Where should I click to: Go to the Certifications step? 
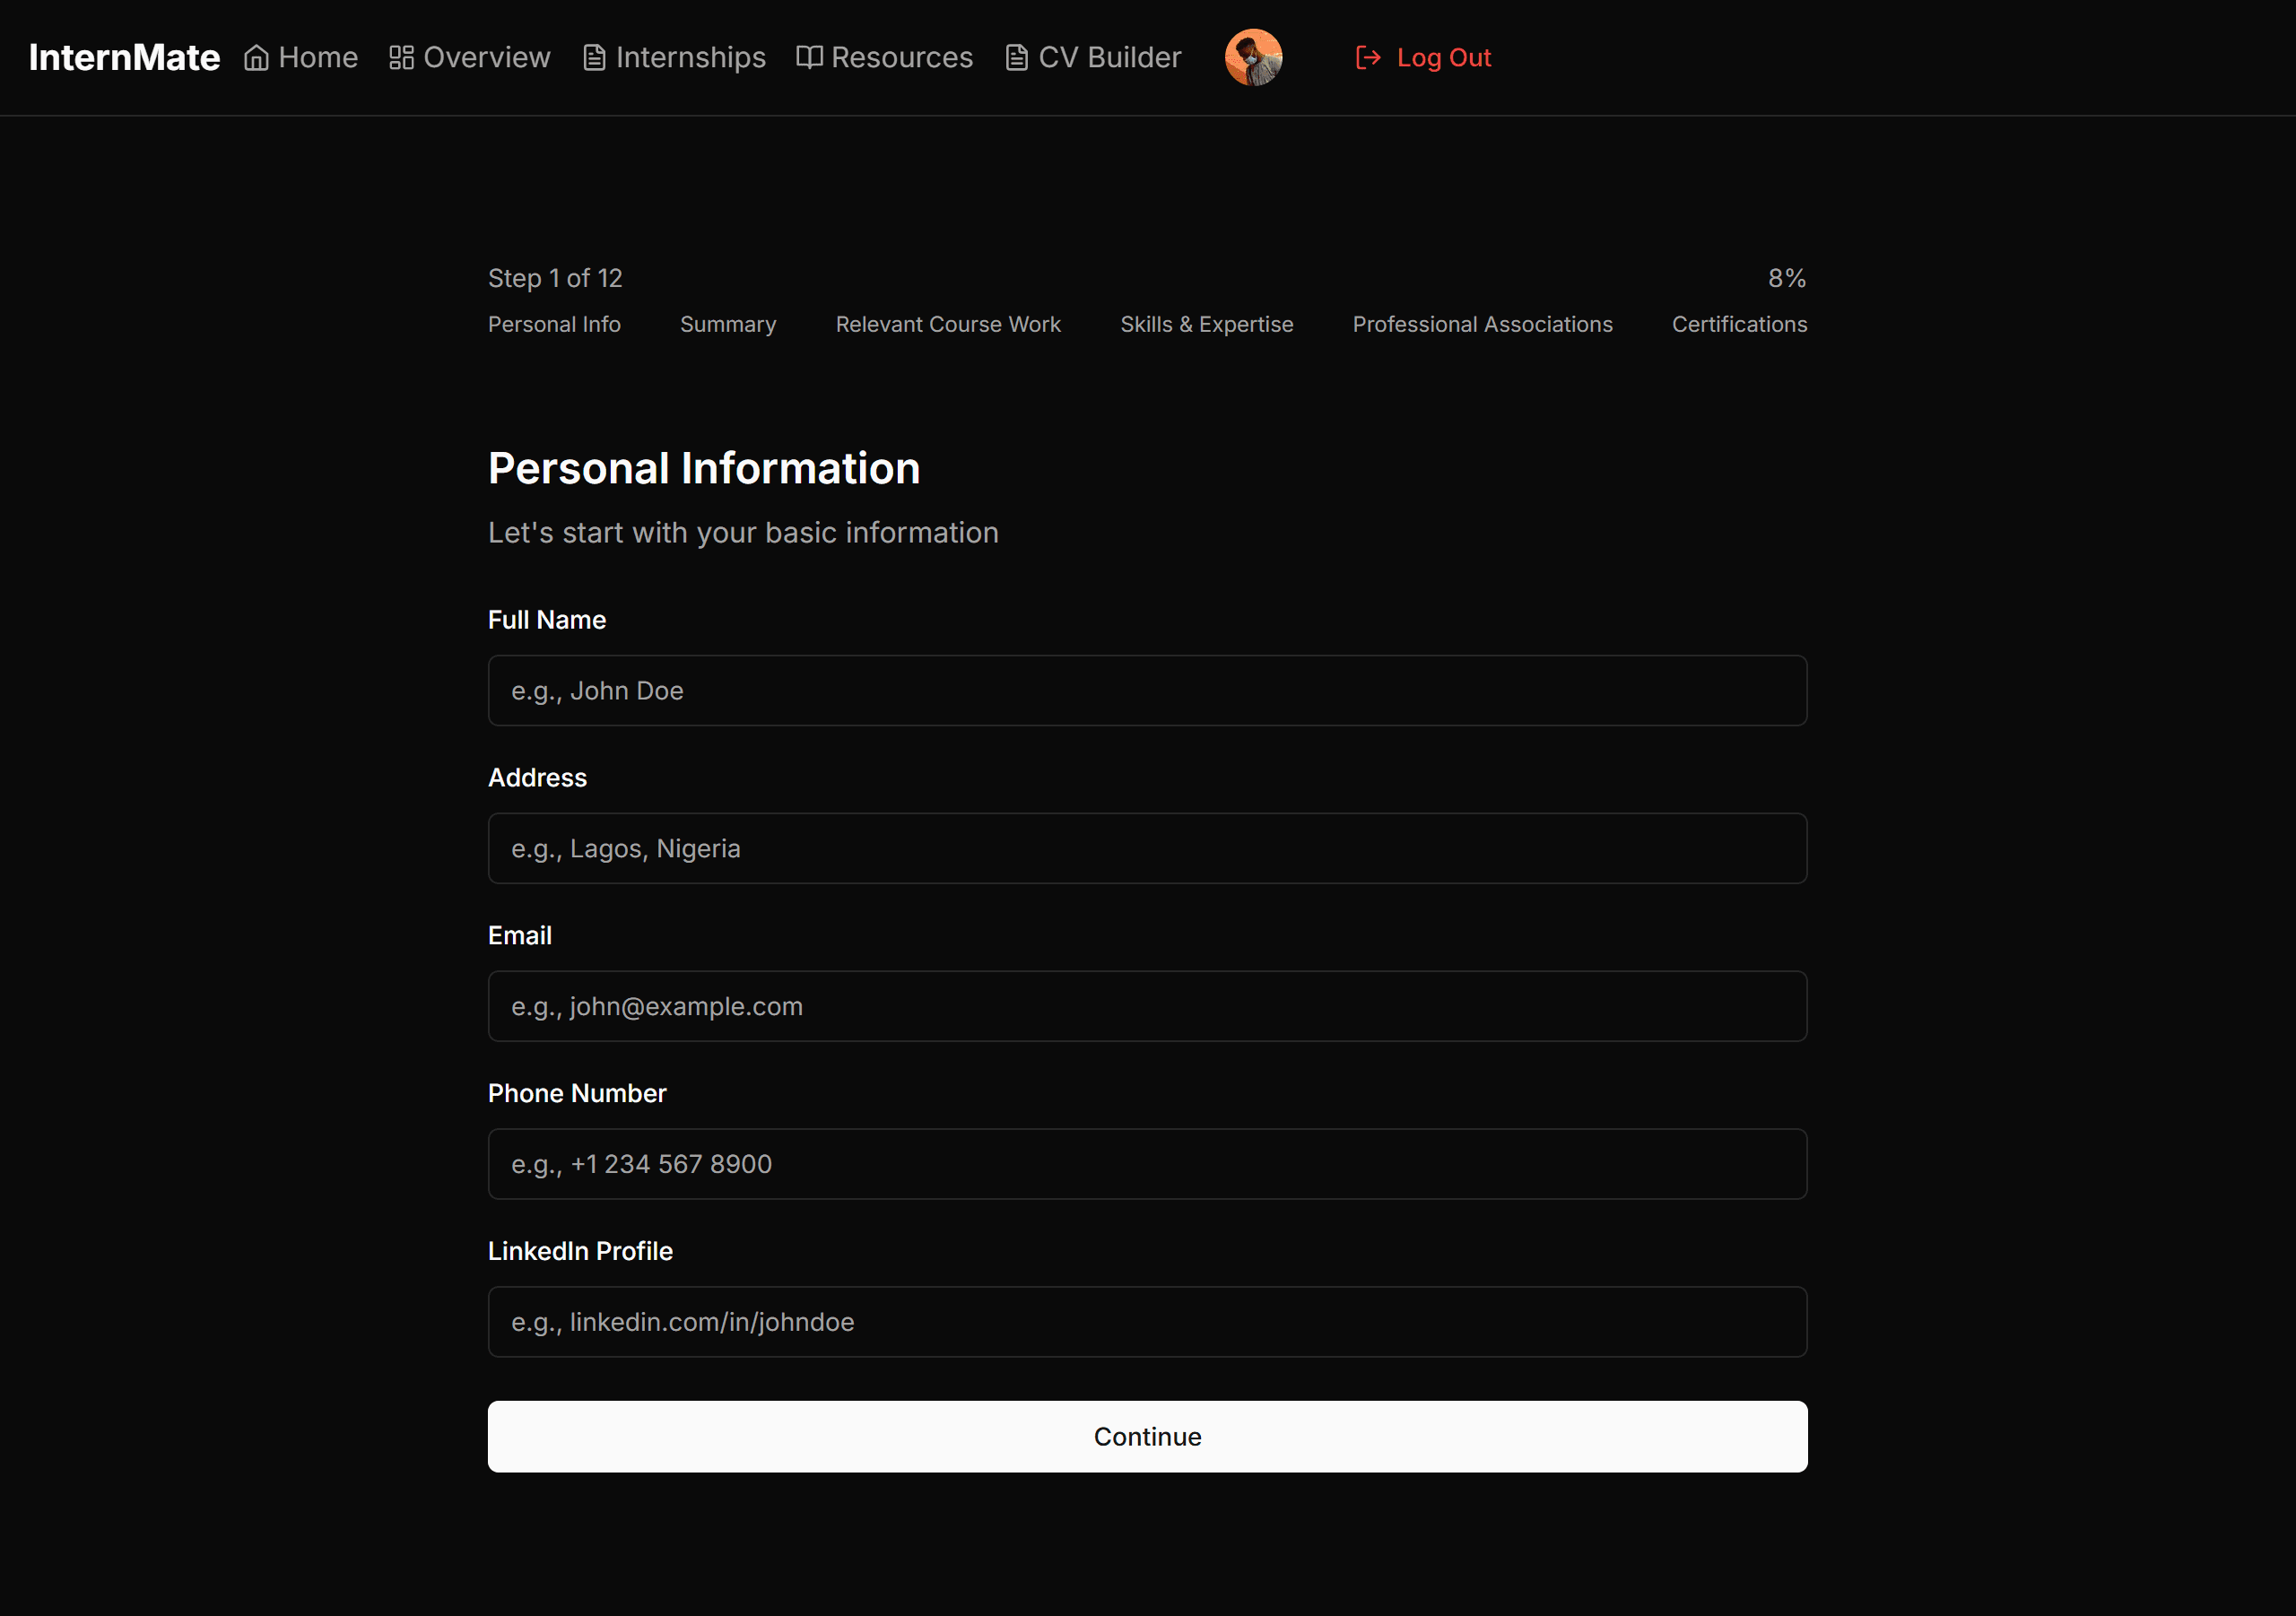1739,324
